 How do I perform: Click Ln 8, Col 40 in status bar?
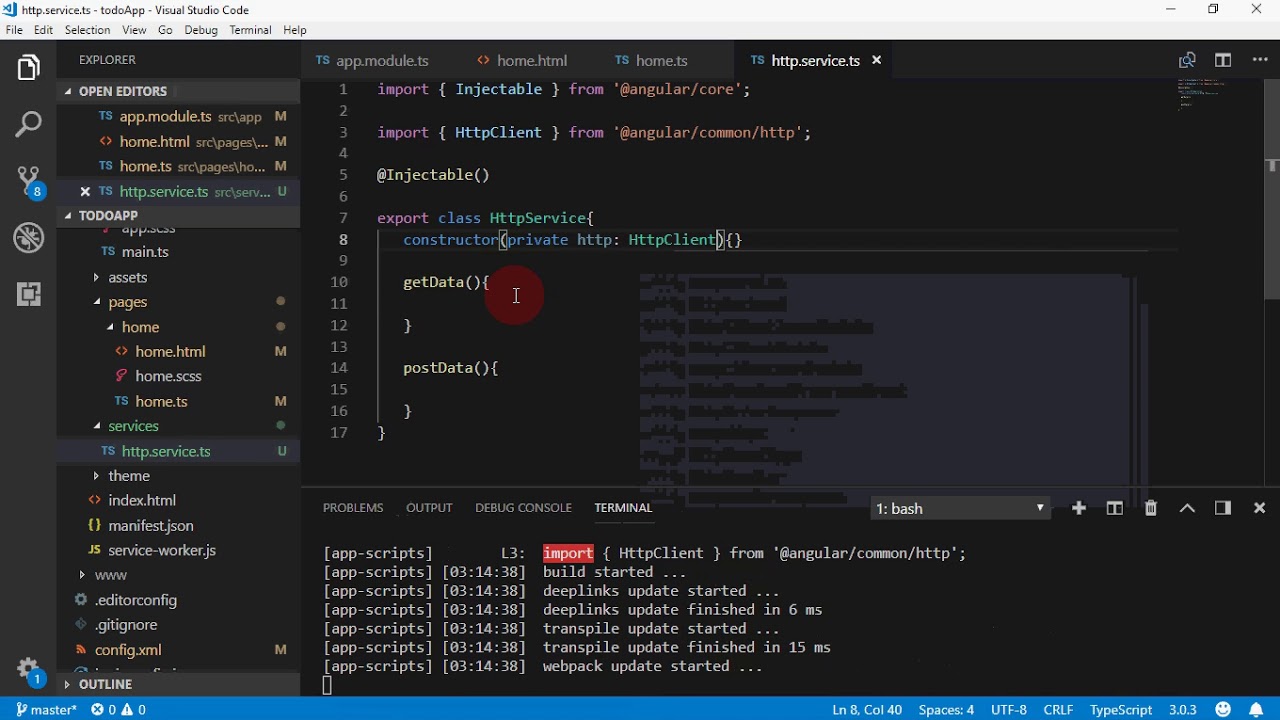[867, 710]
